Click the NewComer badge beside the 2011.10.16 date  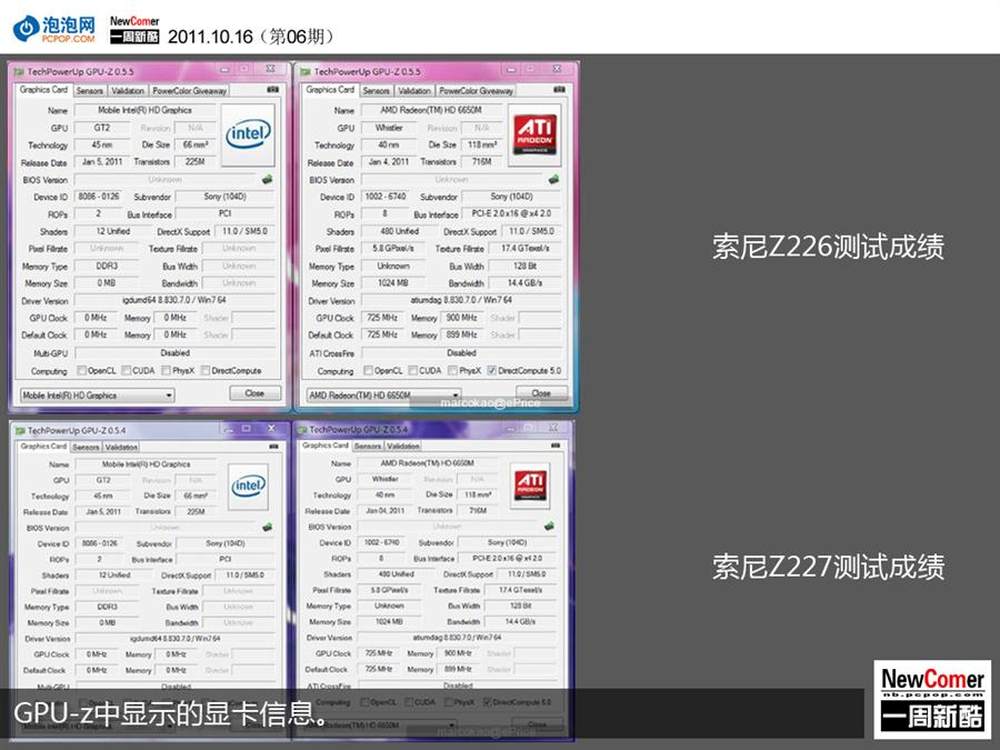click(134, 29)
